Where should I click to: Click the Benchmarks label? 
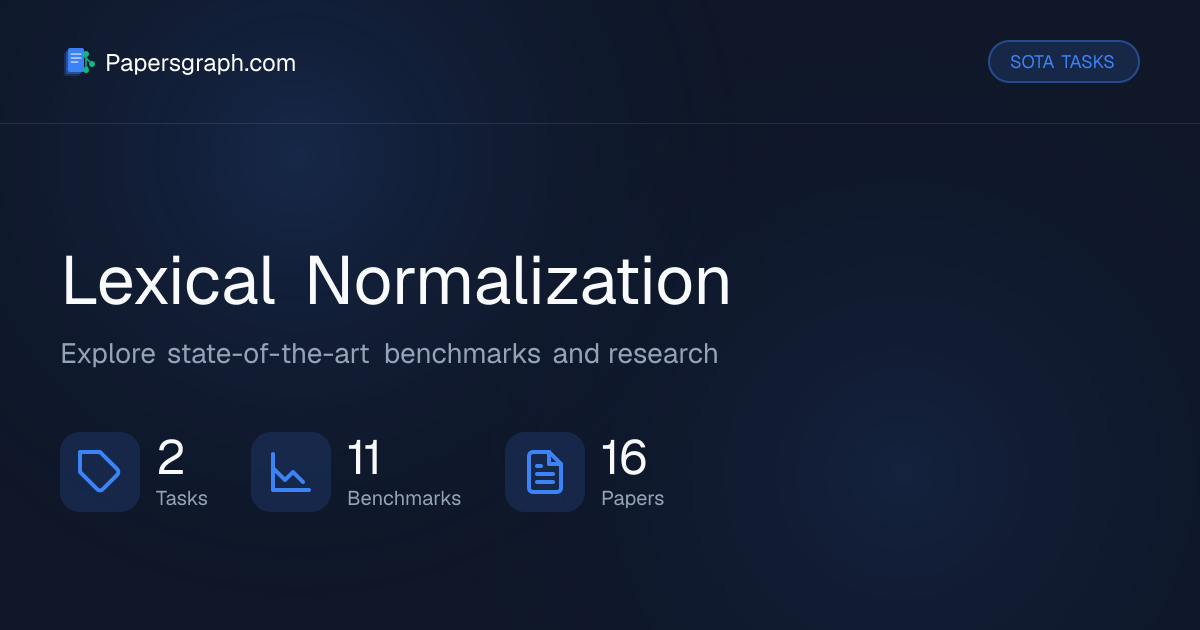[x=404, y=498]
